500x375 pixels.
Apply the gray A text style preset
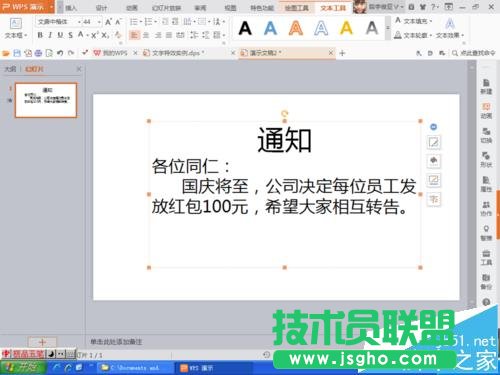pyautogui.click(x=372, y=28)
